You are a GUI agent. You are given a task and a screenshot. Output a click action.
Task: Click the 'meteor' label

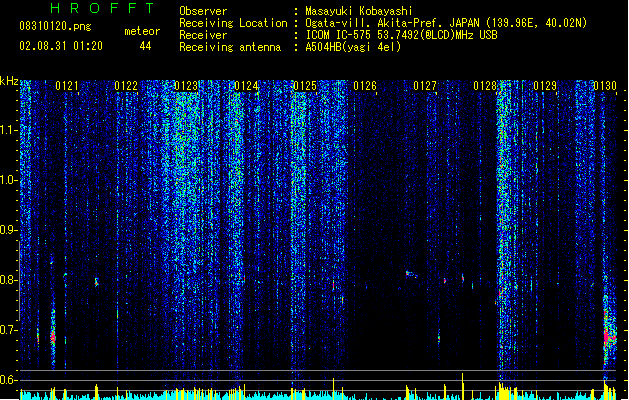coord(142,31)
